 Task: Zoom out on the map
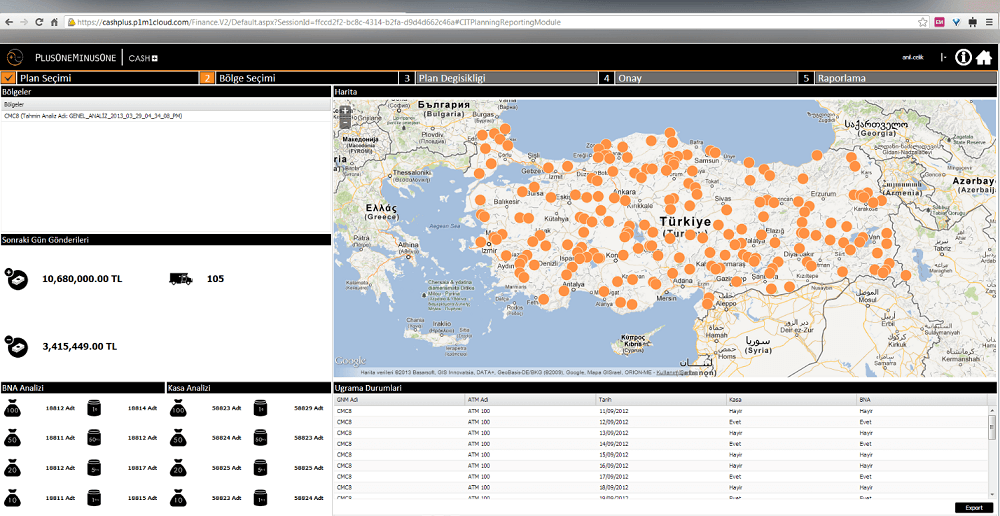tap(346, 122)
